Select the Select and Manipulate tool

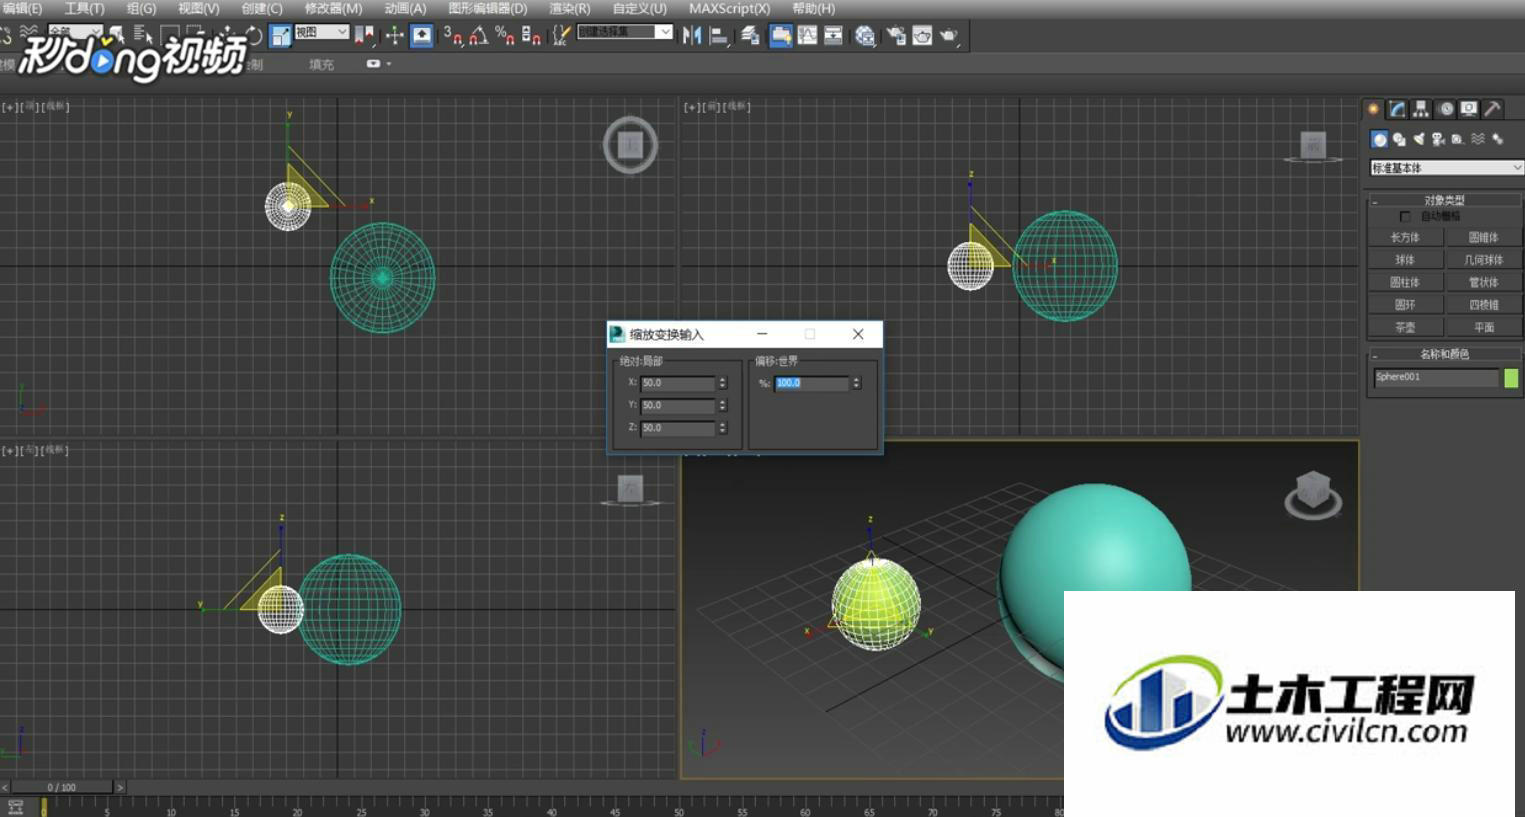click(395, 36)
